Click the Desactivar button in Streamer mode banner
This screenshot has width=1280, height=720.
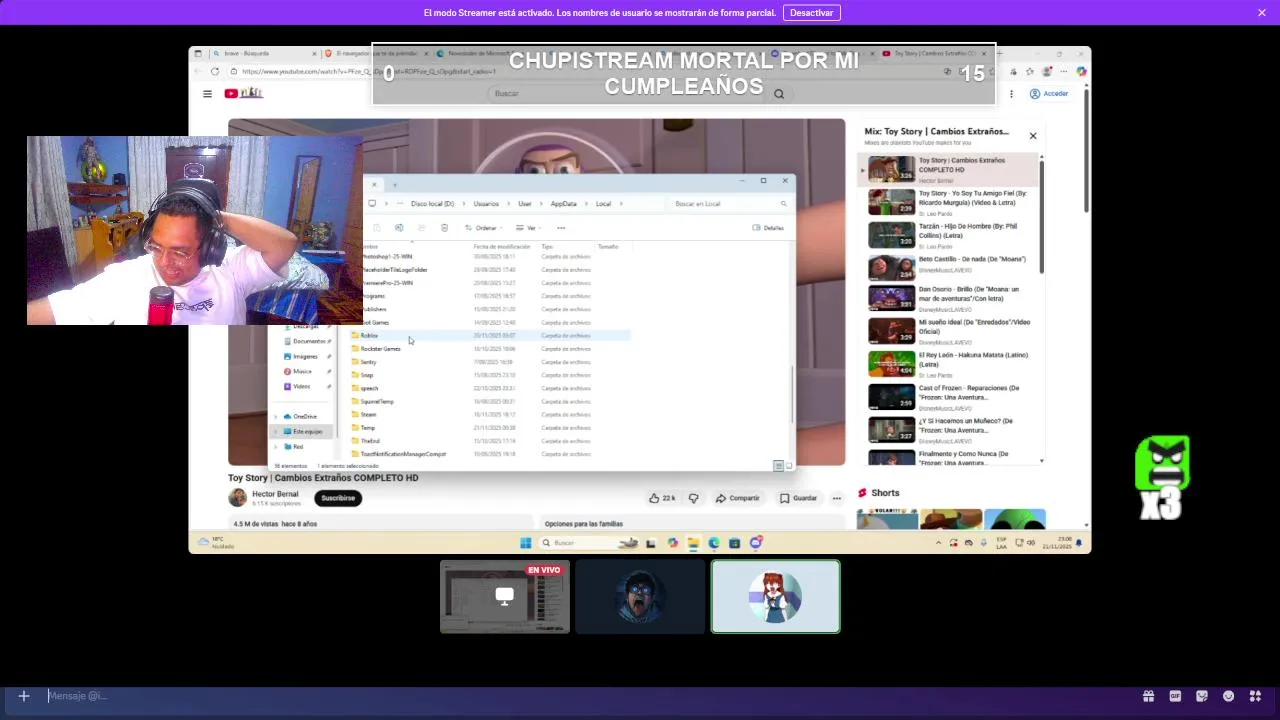811,13
